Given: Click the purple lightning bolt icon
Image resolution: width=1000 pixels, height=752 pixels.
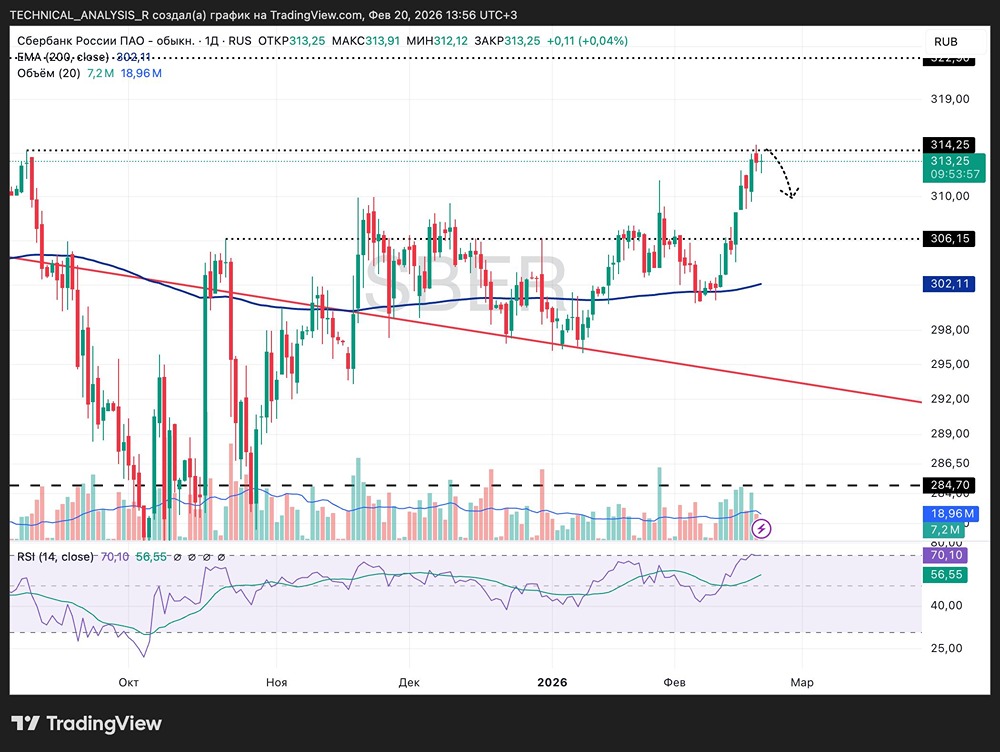Looking at the screenshot, I should [x=761, y=529].
